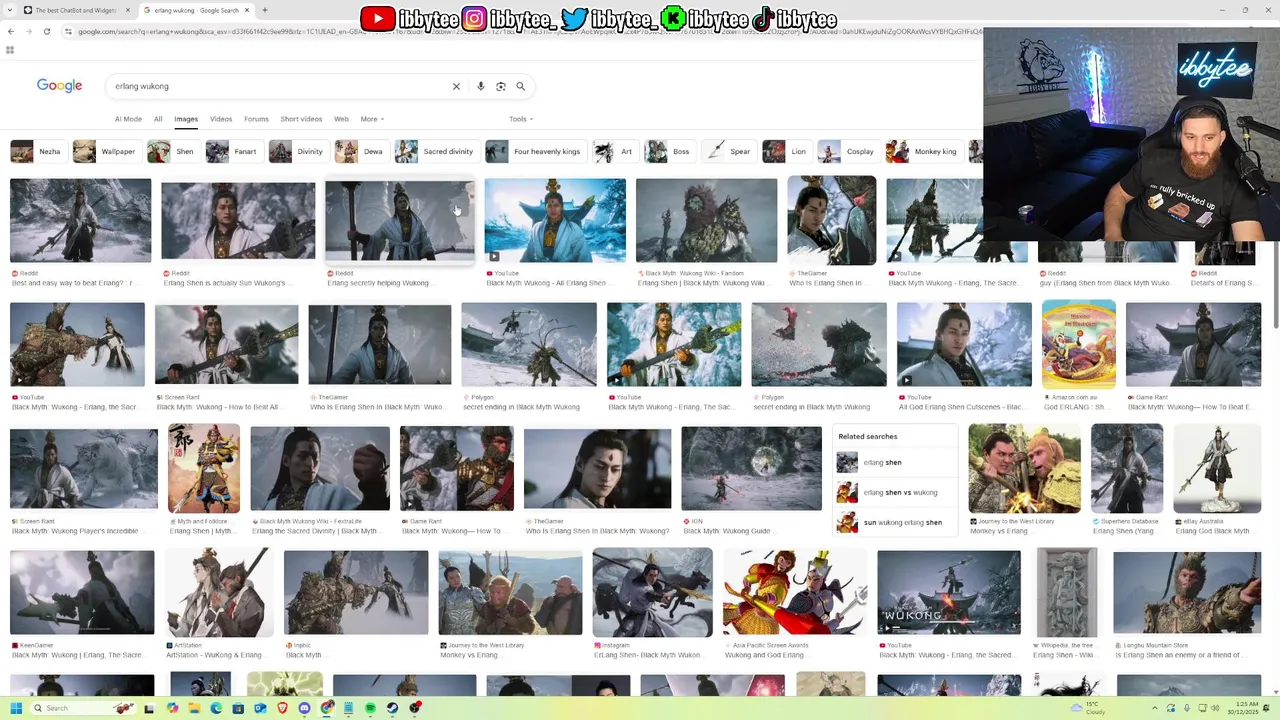
Task: Open Steam from the taskbar
Action: click(392, 708)
